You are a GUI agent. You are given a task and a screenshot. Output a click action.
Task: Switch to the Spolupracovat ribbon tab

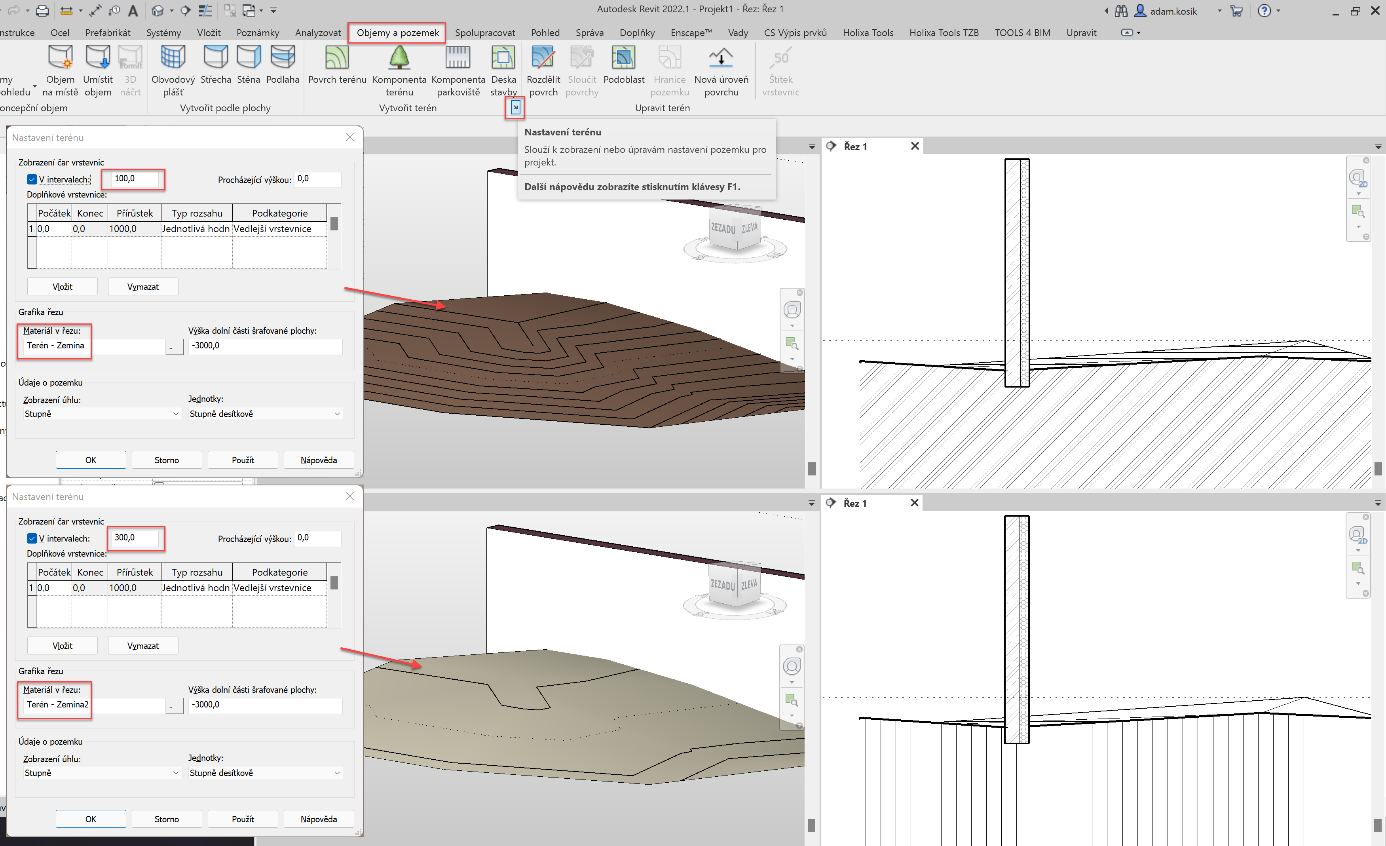point(485,32)
